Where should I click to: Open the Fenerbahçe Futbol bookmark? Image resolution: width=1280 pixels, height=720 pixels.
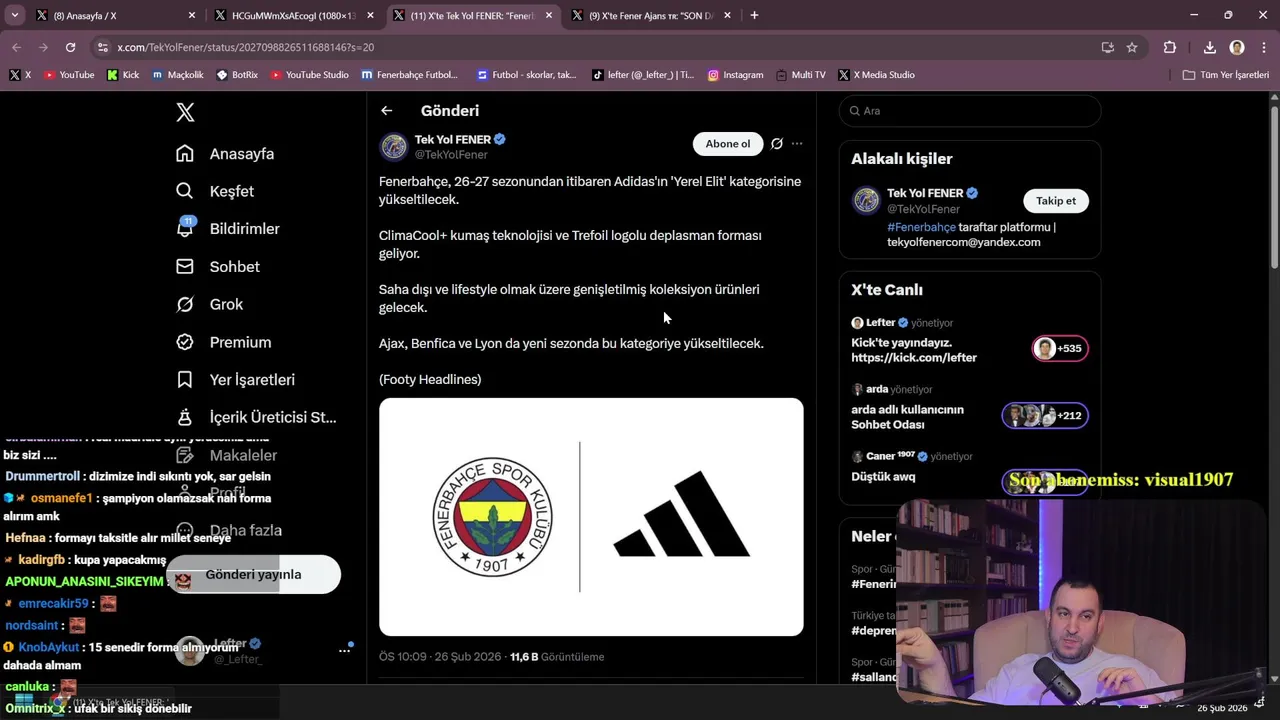point(410,75)
